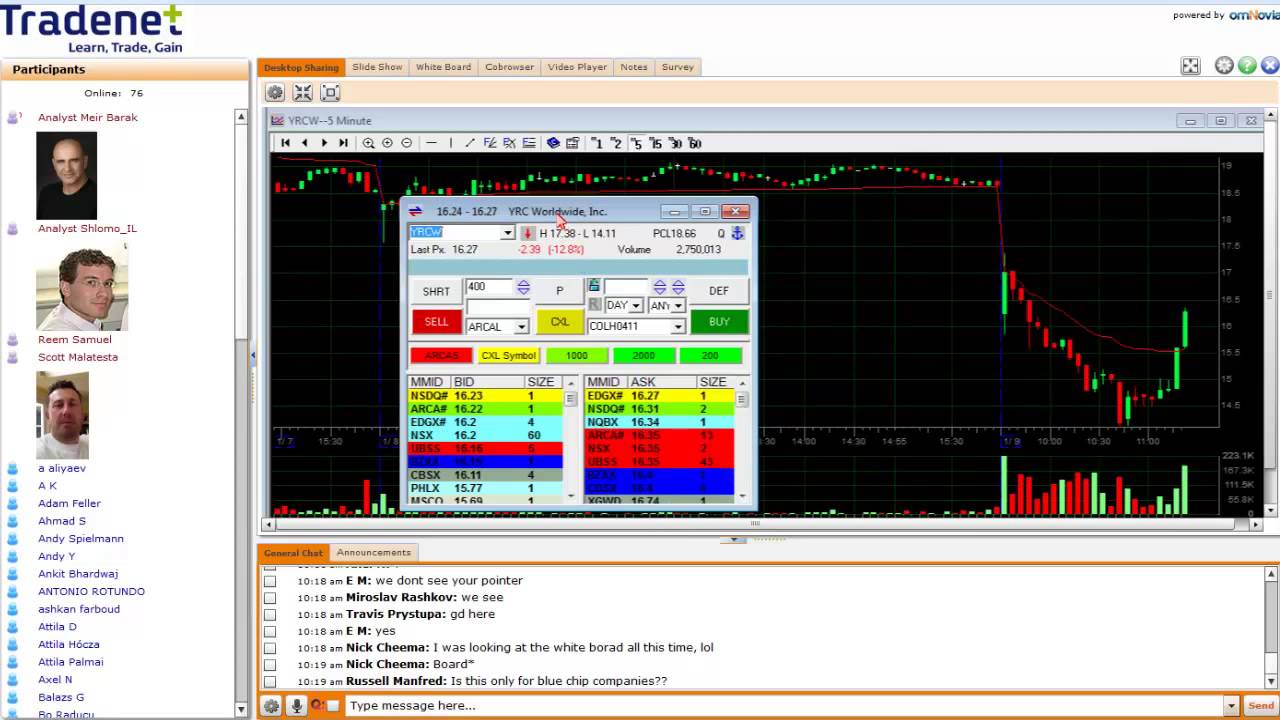Toggle the small checkbox left of message input
This screenshot has height=720, width=1280.
pyautogui.click(x=334, y=705)
